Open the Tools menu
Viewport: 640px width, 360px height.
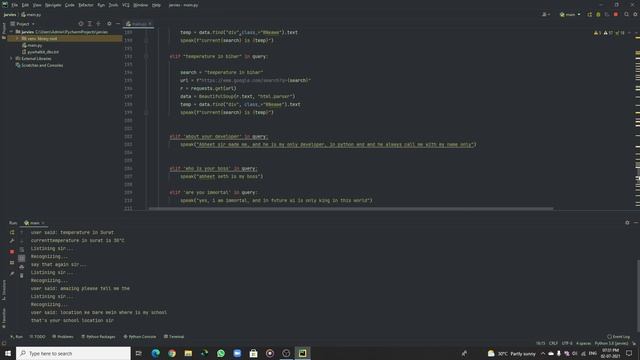(113, 5)
